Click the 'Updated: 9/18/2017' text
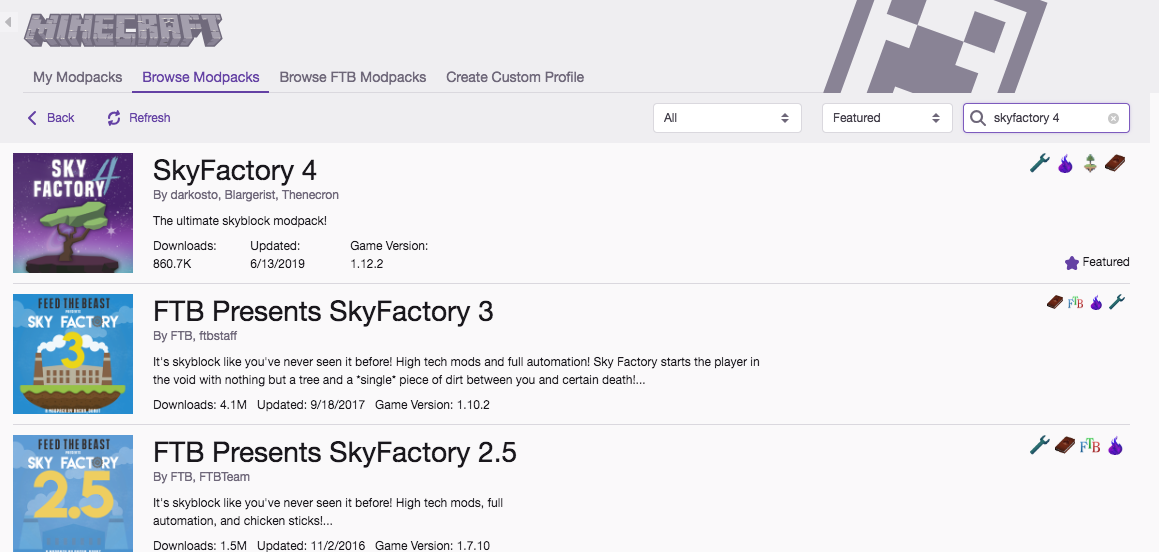 tap(311, 405)
